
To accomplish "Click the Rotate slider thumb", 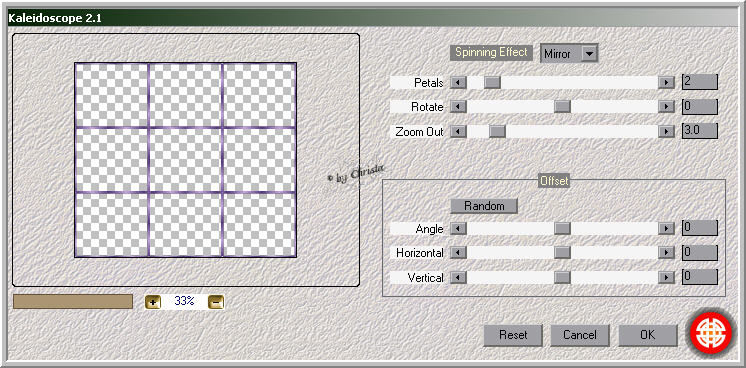I will 562,107.
